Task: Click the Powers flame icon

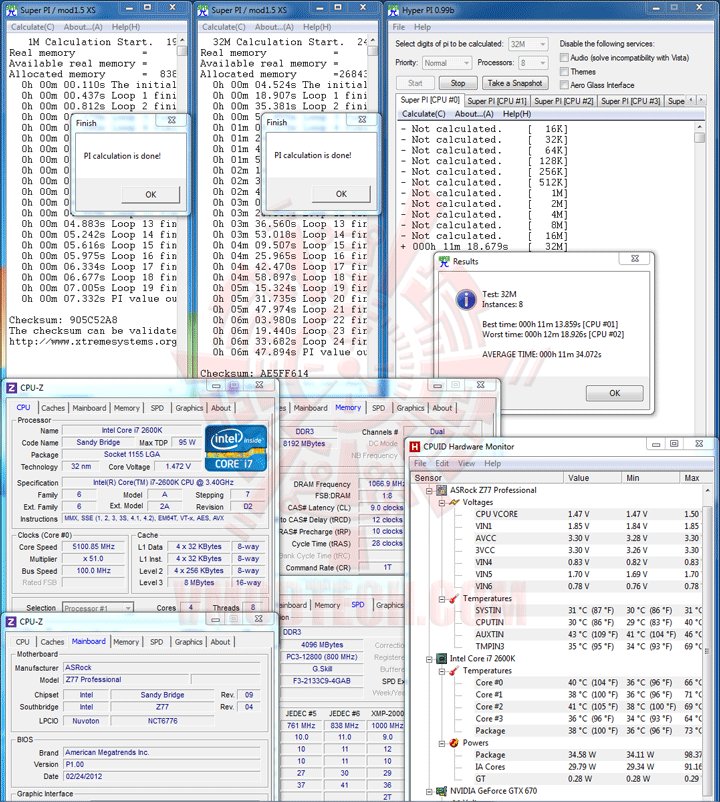Action: pos(454,743)
